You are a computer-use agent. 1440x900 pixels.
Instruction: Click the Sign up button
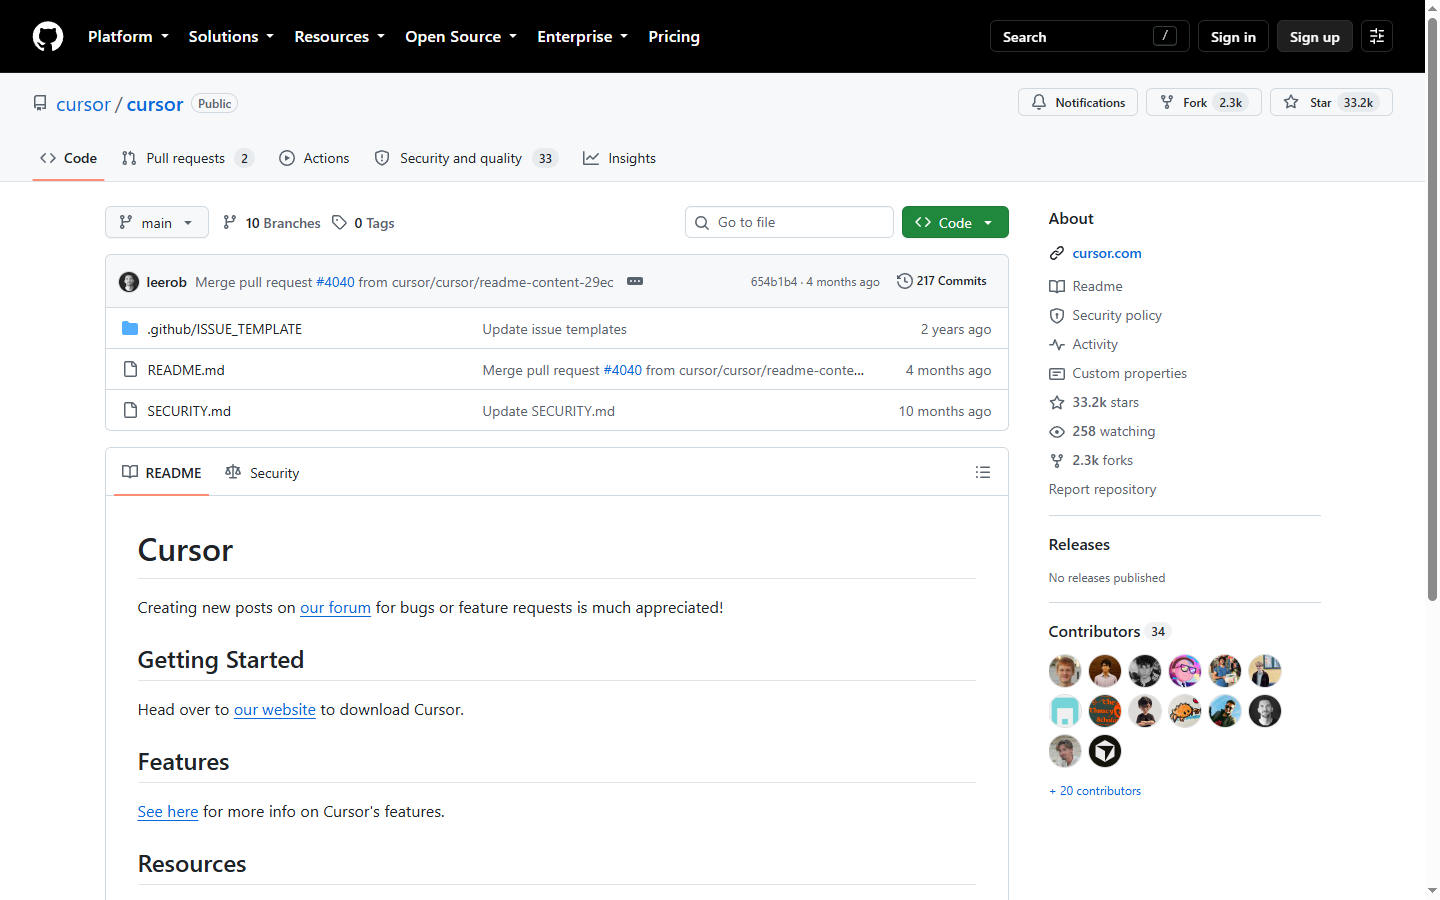tap(1315, 37)
